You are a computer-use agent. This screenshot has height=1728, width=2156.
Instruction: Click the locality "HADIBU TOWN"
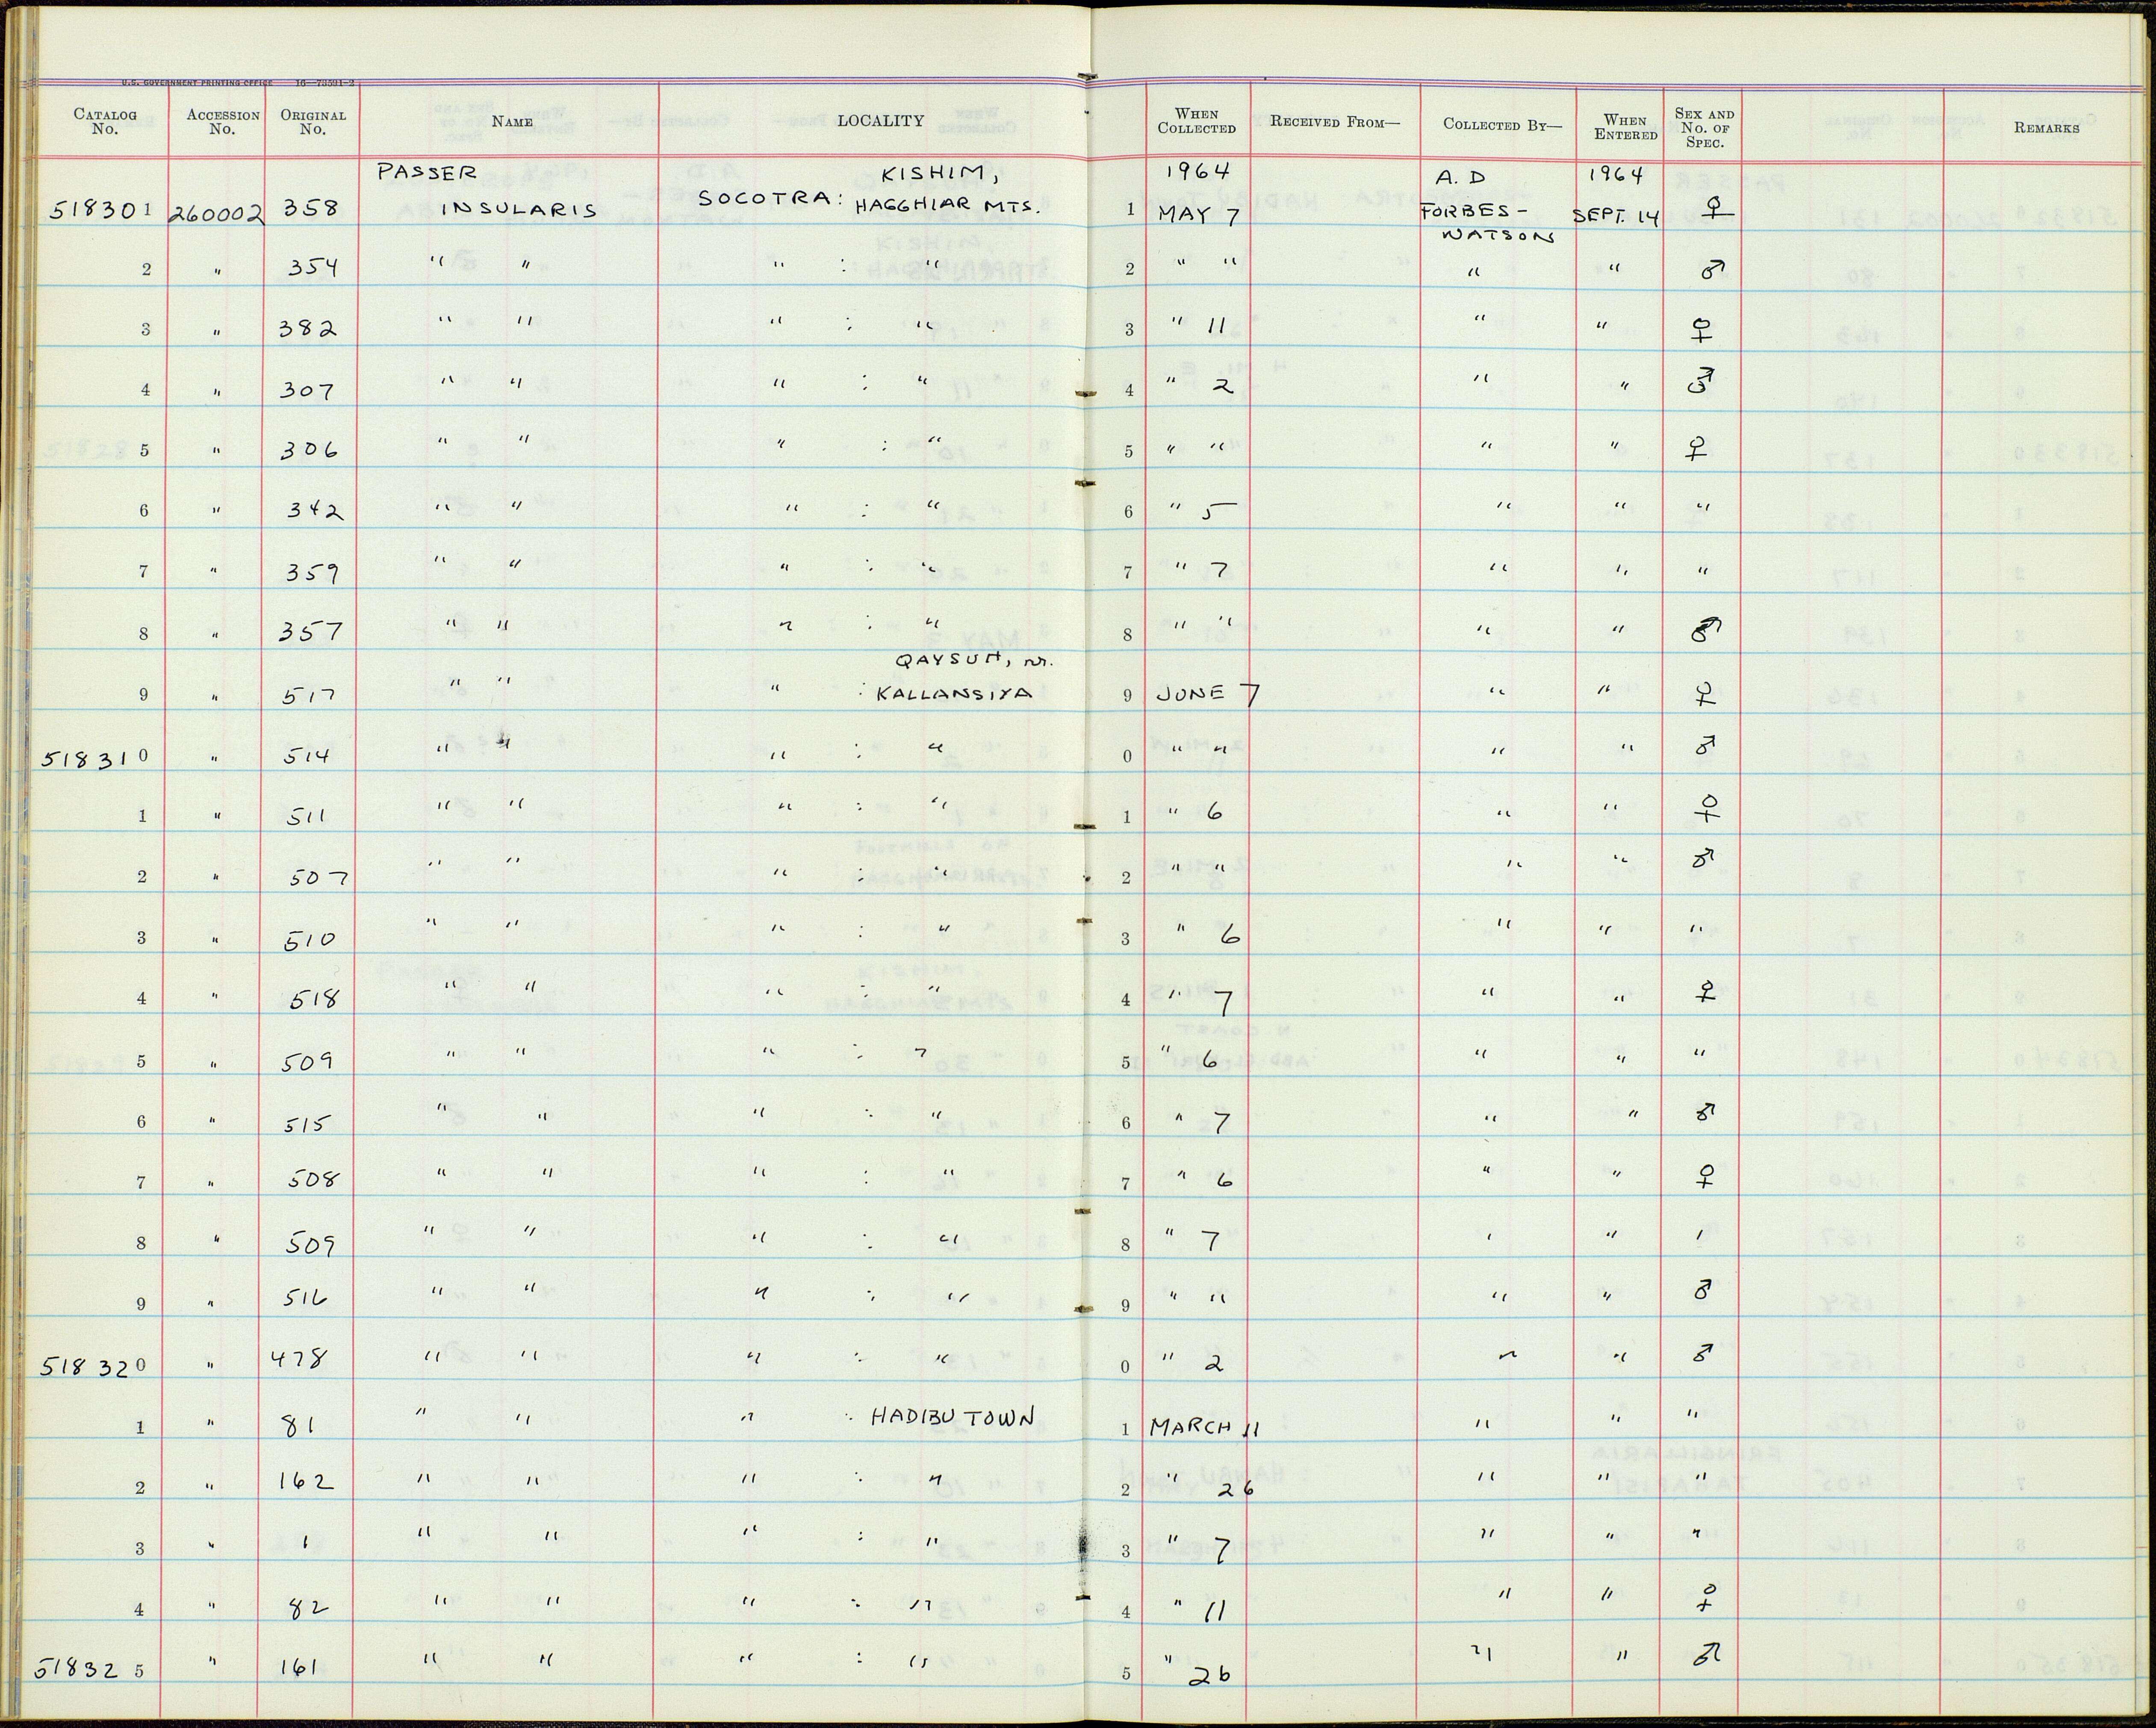(x=953, y=1416)
